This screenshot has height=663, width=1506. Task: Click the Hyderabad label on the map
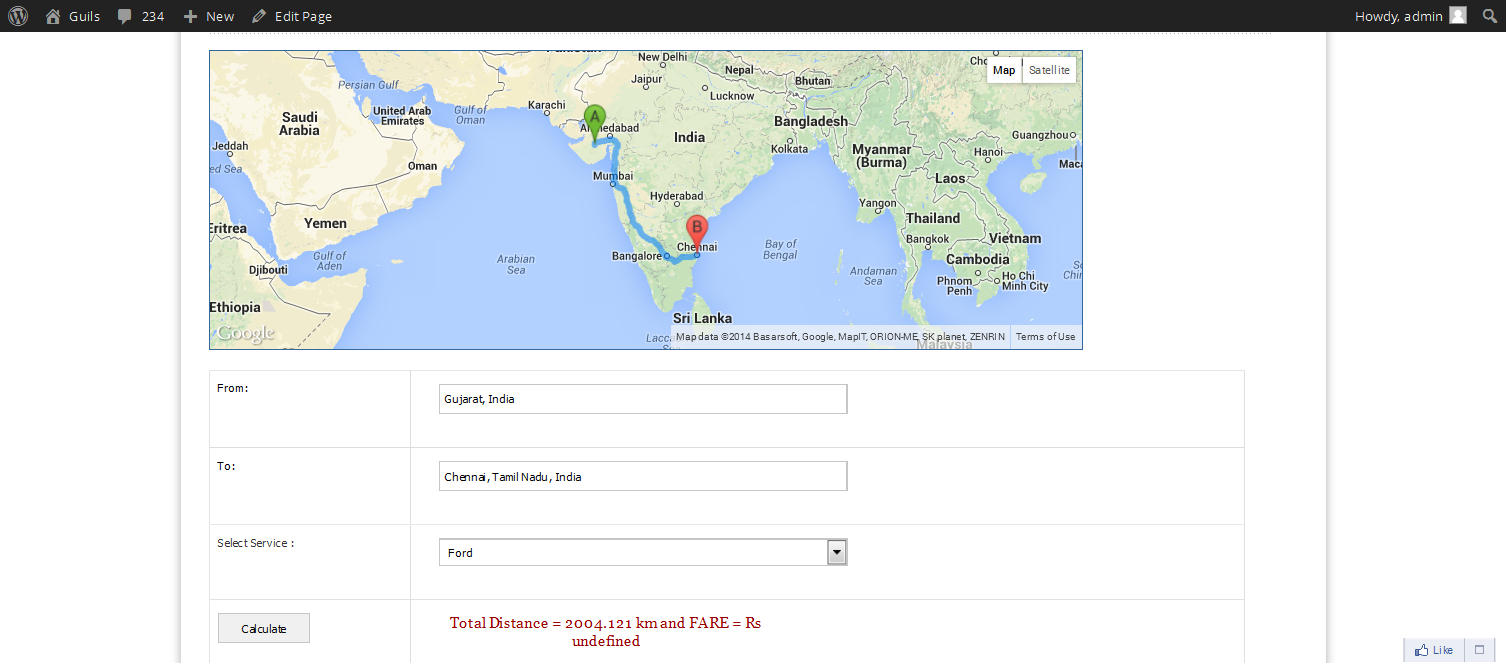pyautogui.click(x=677, y=196)
